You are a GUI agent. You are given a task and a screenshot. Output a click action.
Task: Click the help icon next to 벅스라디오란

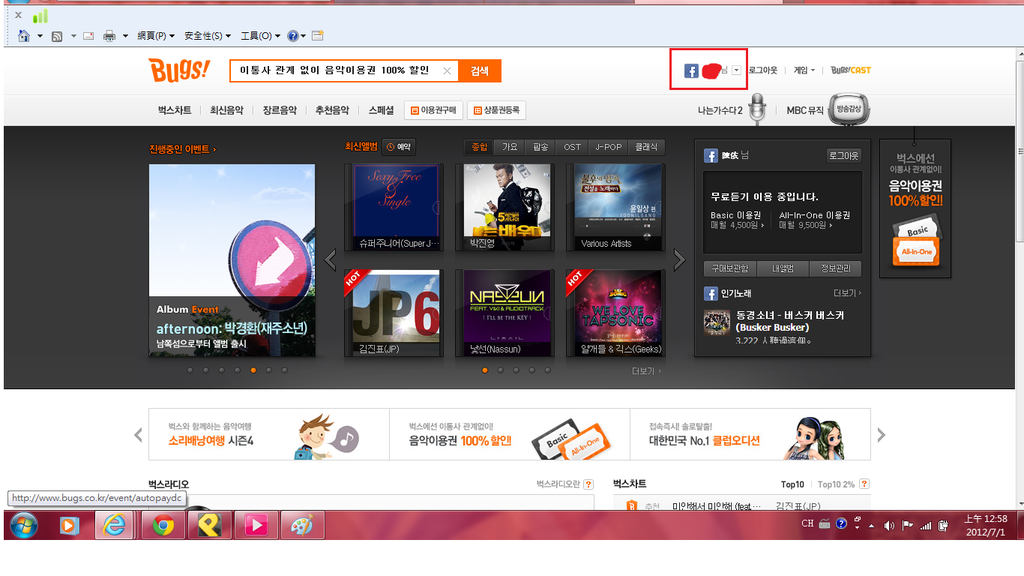588,484
